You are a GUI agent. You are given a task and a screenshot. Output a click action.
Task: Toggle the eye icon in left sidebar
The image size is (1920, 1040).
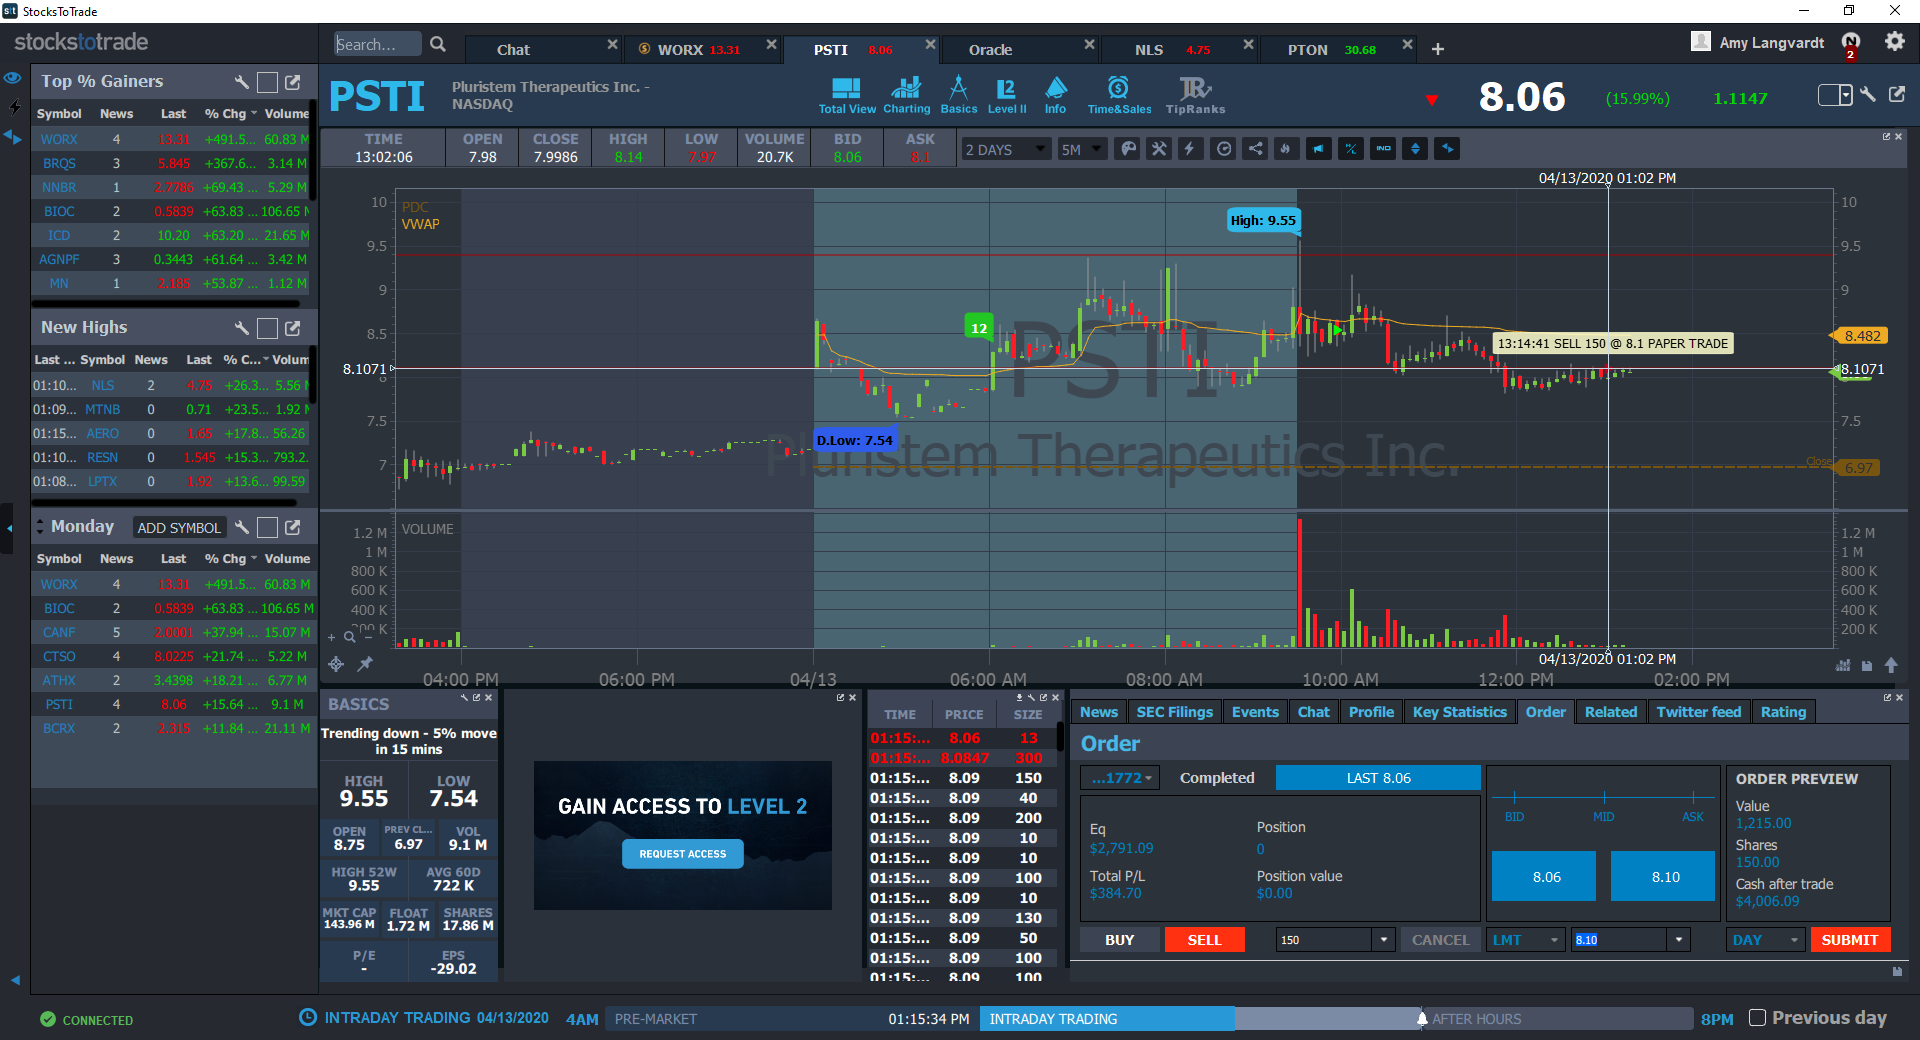click(x=13, y=78)
